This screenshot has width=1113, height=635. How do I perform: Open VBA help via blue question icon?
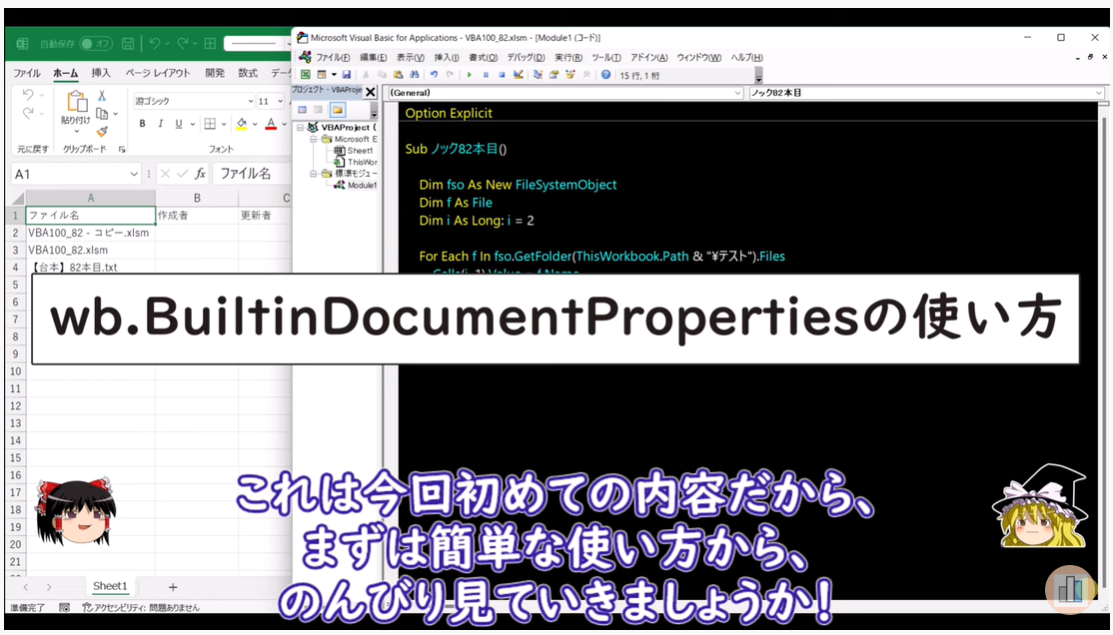(606, 75)
